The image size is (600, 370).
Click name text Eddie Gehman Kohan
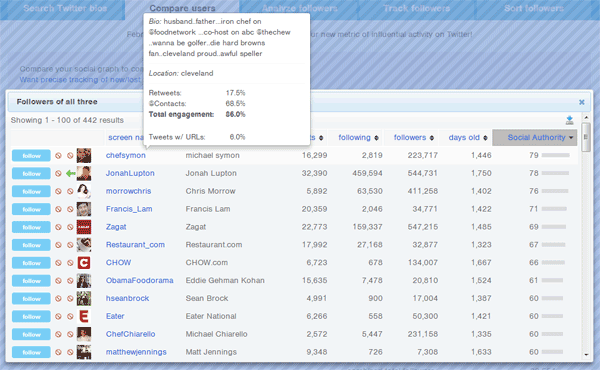click(225, 280)
